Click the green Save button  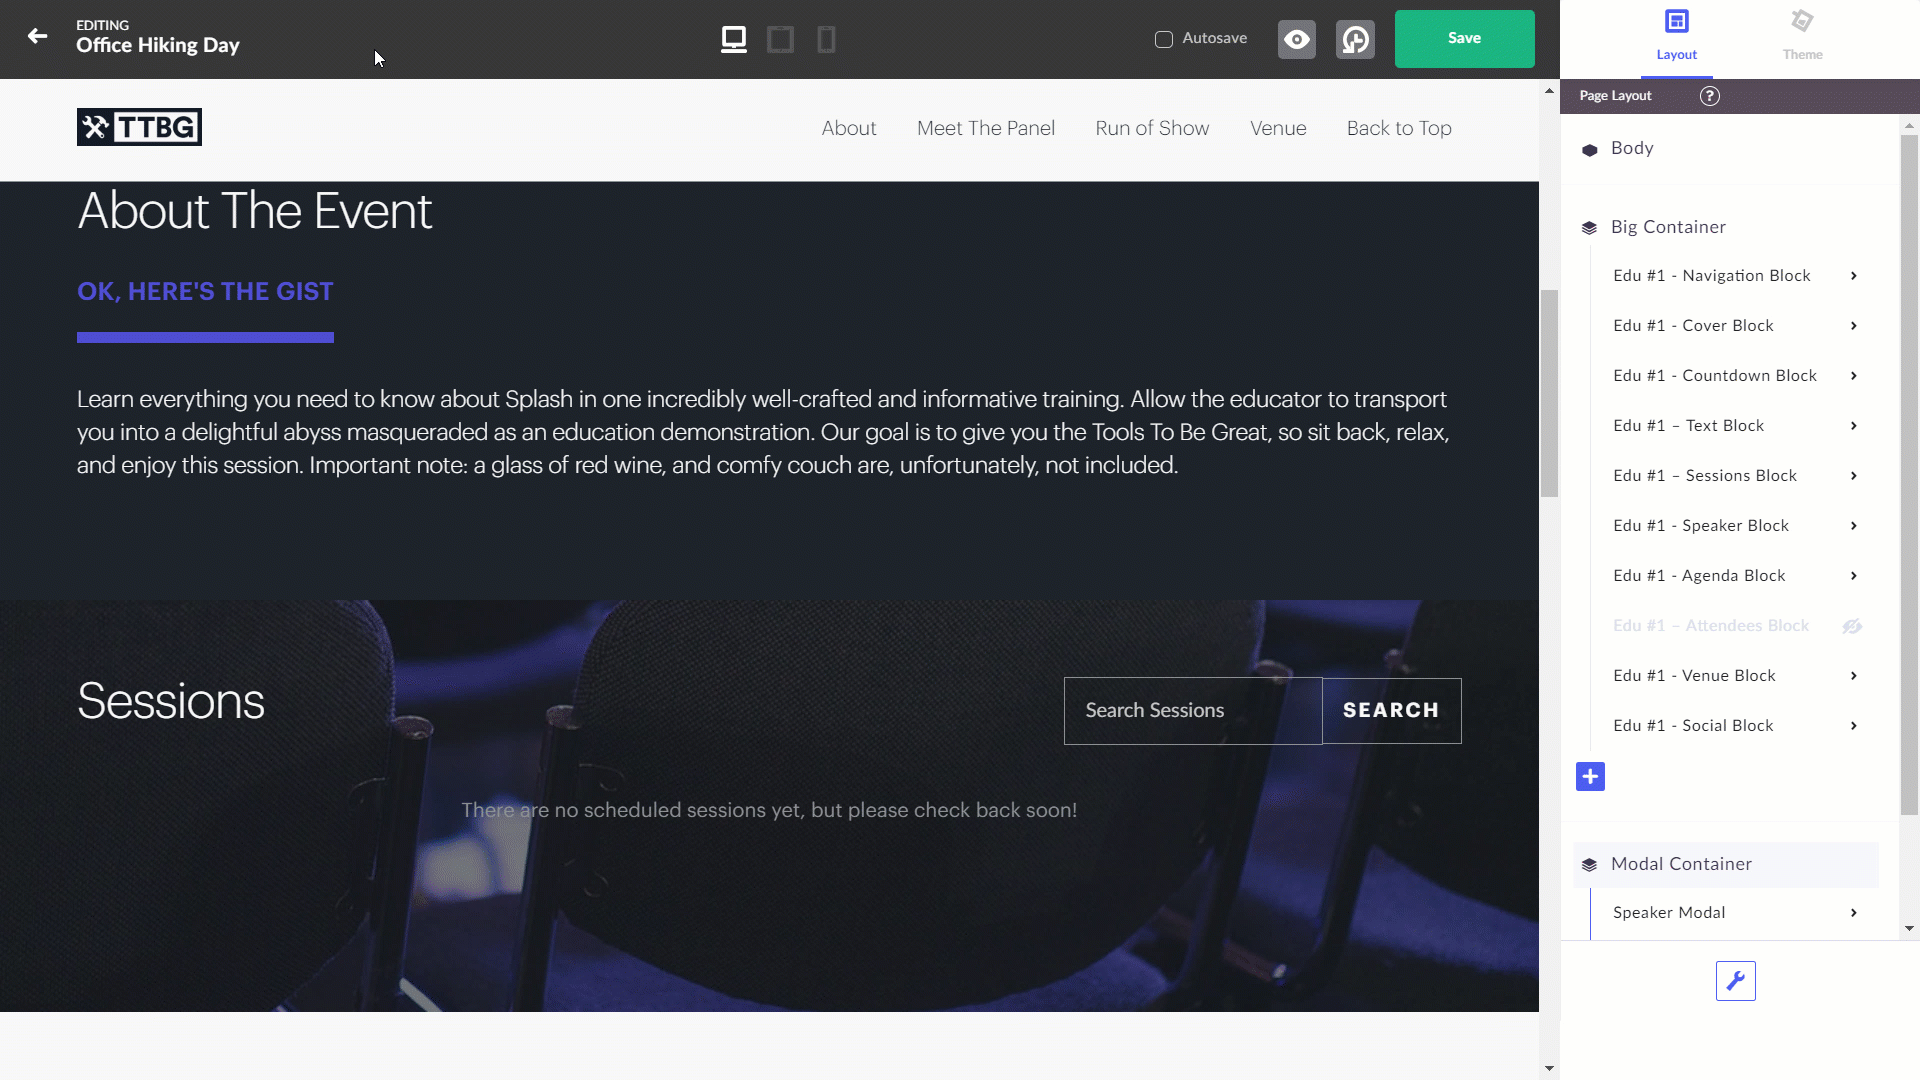1464,39
